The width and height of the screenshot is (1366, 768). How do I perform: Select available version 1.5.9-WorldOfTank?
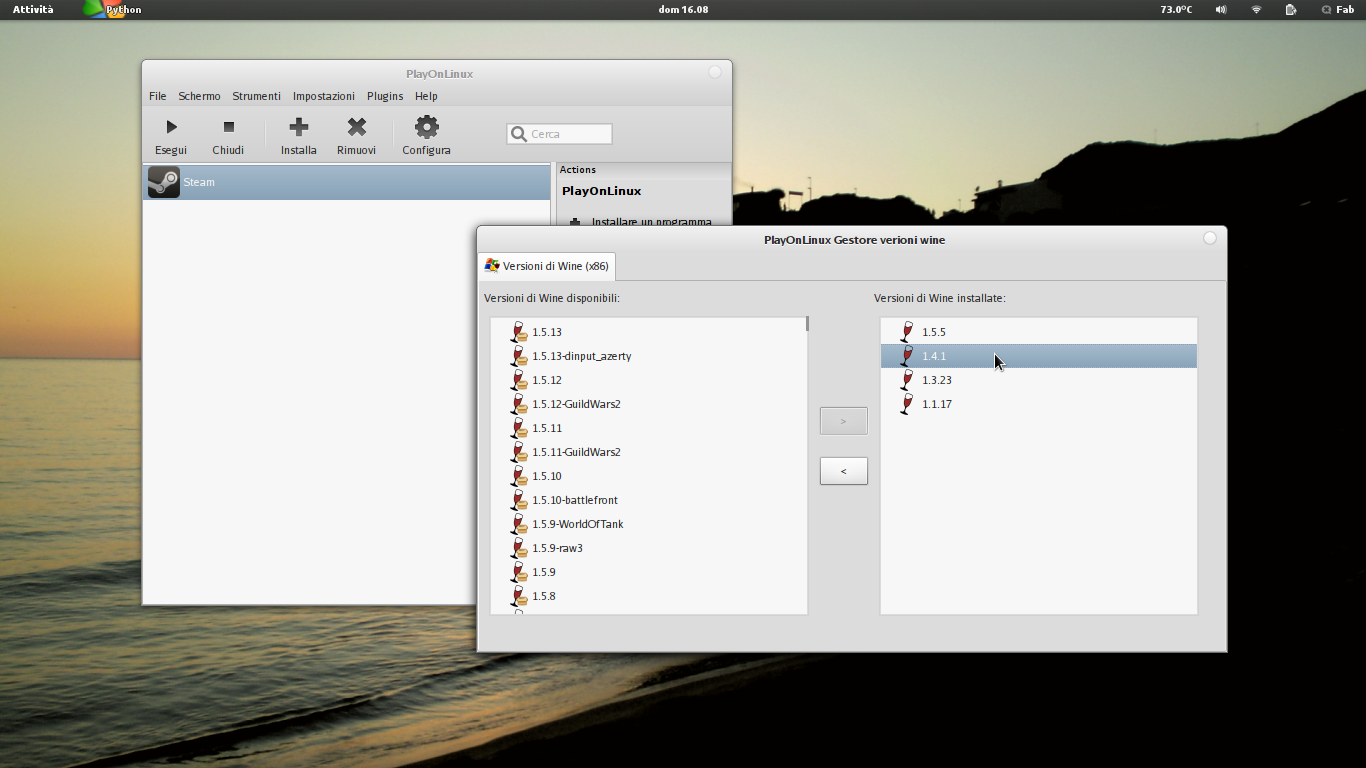[x=649, y=524]
